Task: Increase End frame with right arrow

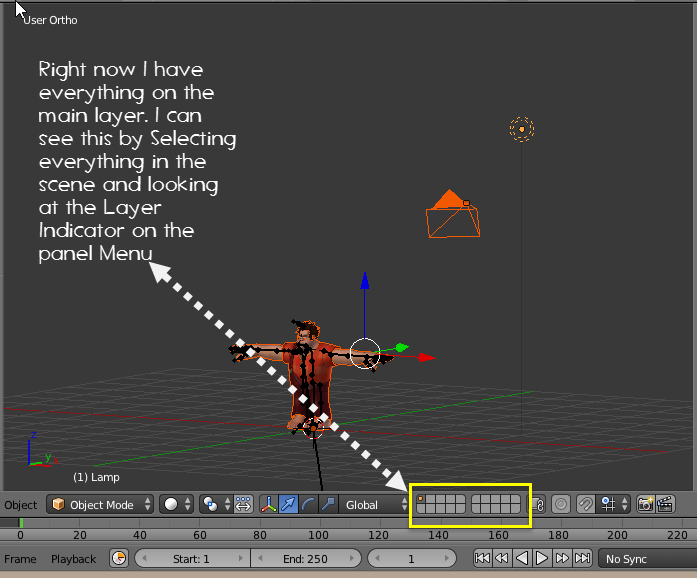Action: pos(352,558)
